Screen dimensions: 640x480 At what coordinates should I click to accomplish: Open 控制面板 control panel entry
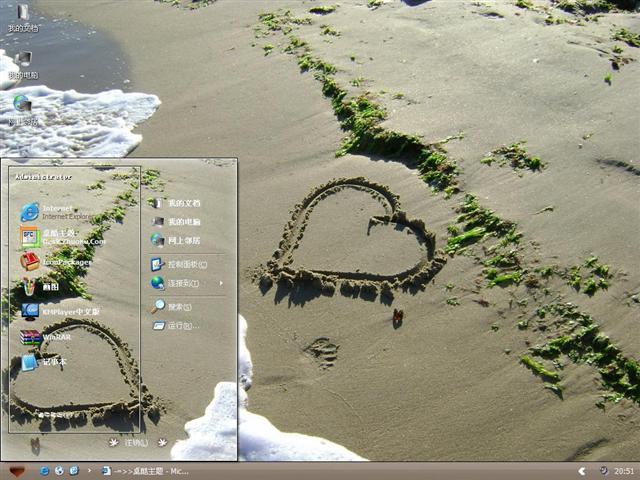click(x=179, y=264)
